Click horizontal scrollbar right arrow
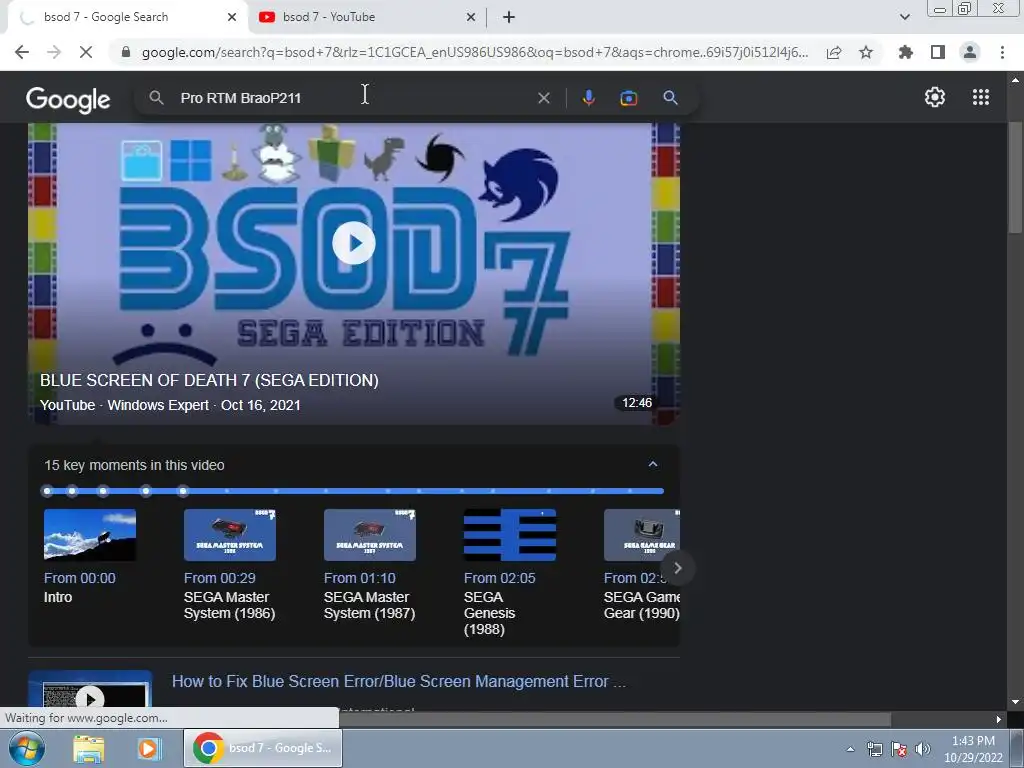 [x=999, y=719]
